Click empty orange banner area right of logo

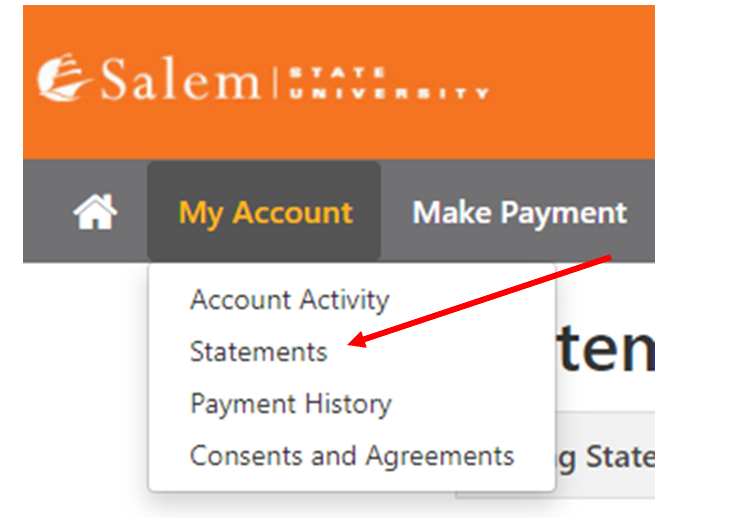tap(571, 82)
